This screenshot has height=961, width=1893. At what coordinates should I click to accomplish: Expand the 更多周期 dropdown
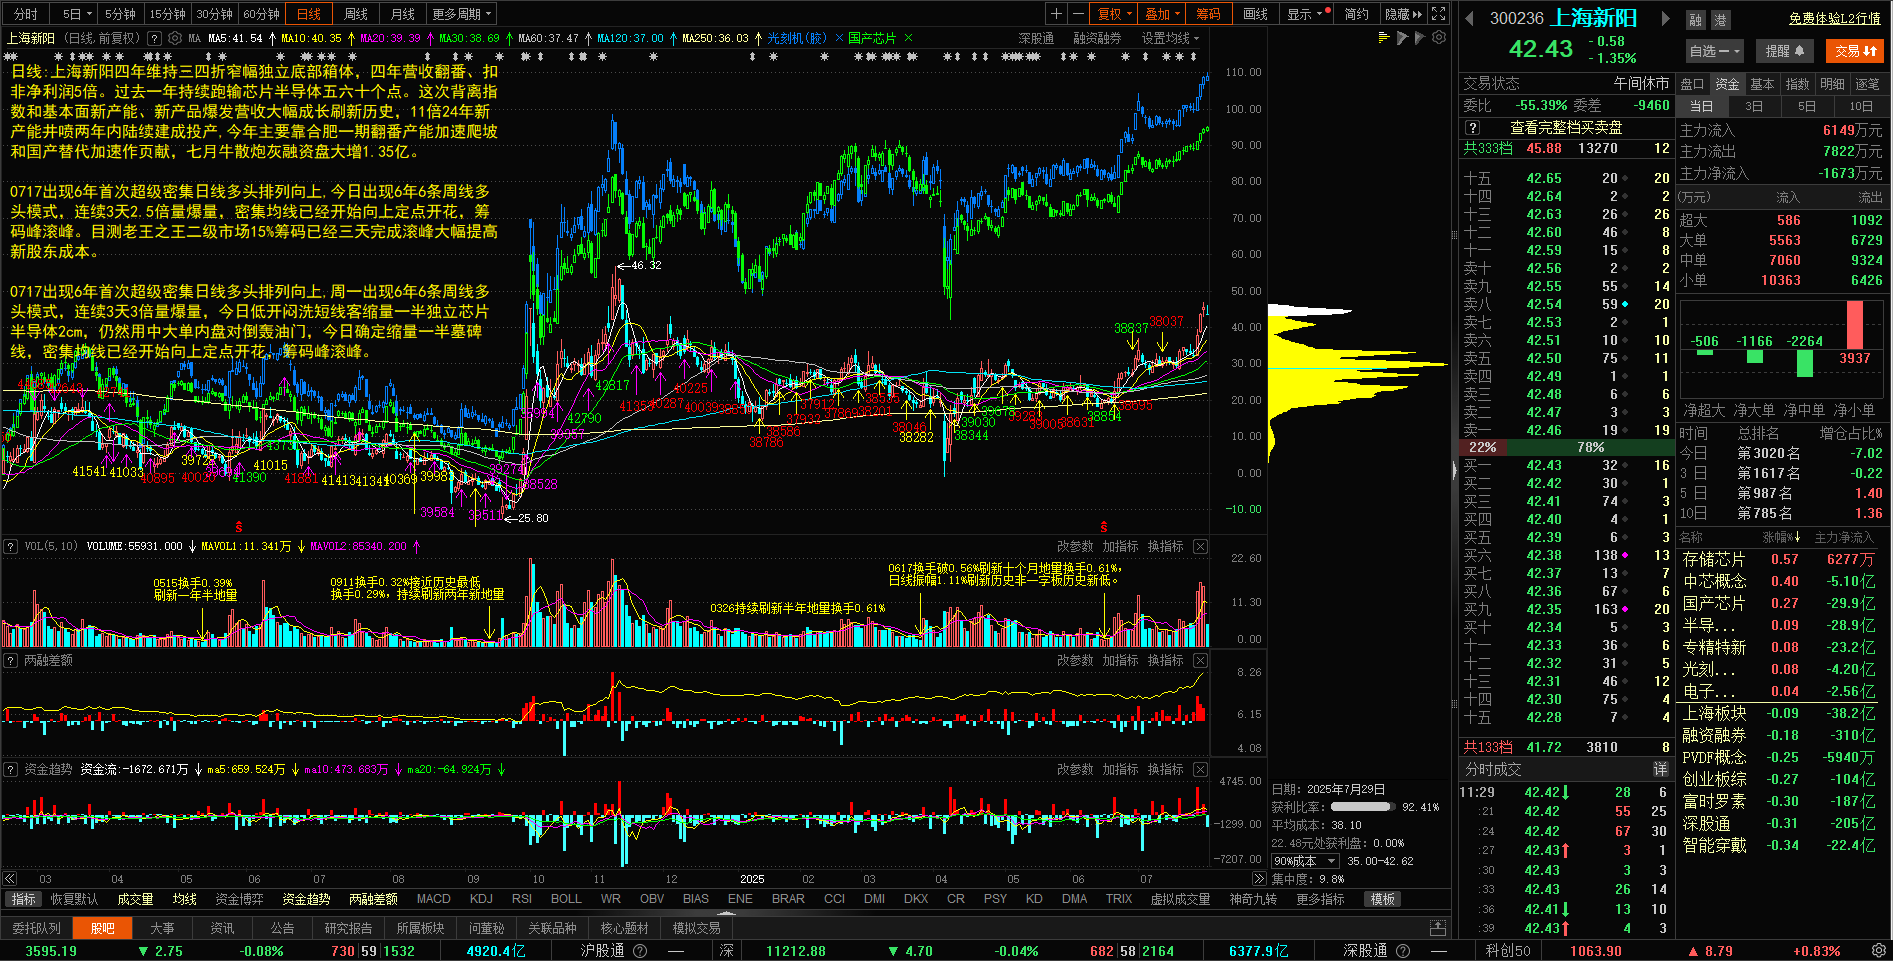[x=462, y=14]
